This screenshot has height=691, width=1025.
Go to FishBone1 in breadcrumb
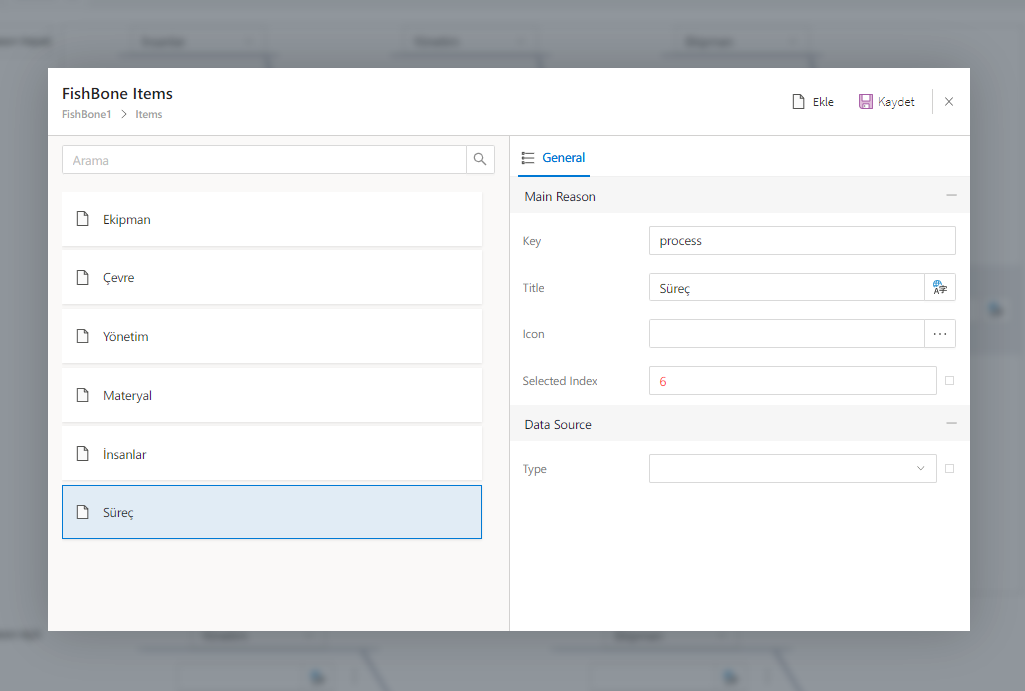[86, 115]
